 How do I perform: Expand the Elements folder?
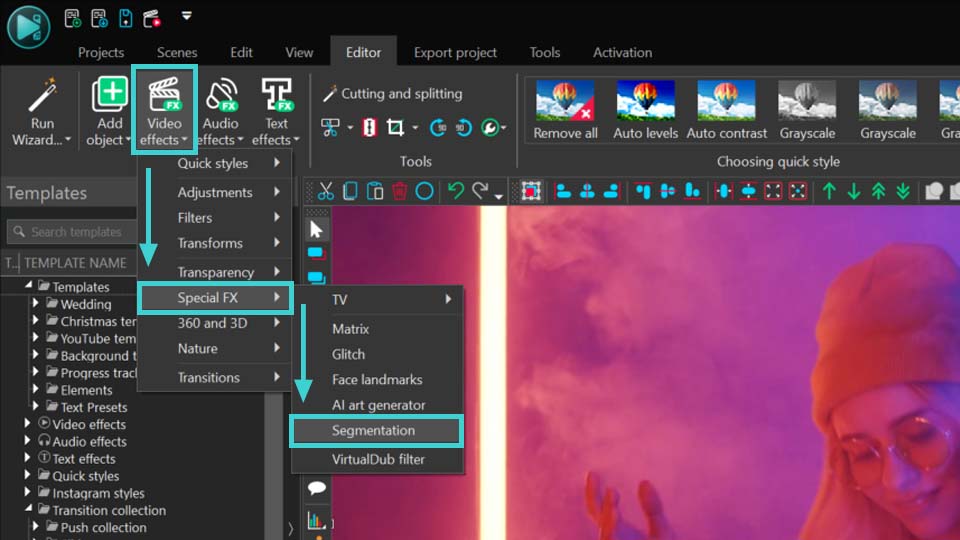click(x=36, y=389)
